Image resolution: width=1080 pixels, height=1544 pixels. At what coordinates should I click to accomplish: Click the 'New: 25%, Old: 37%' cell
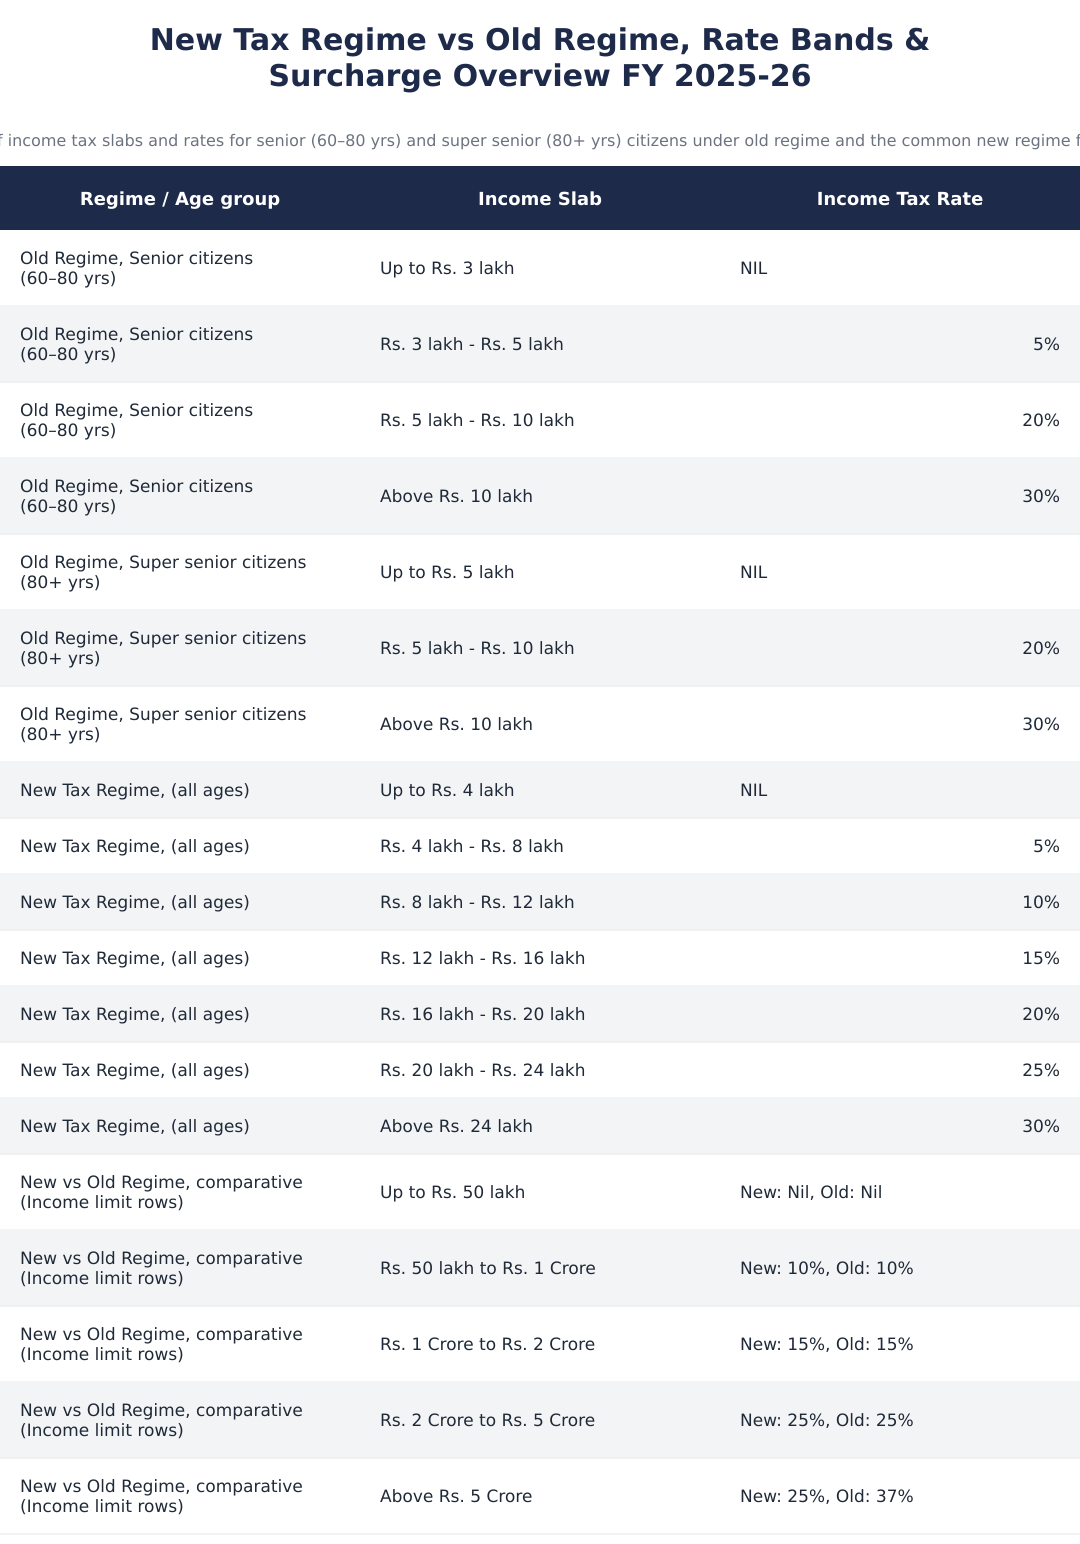[900, 1496]
